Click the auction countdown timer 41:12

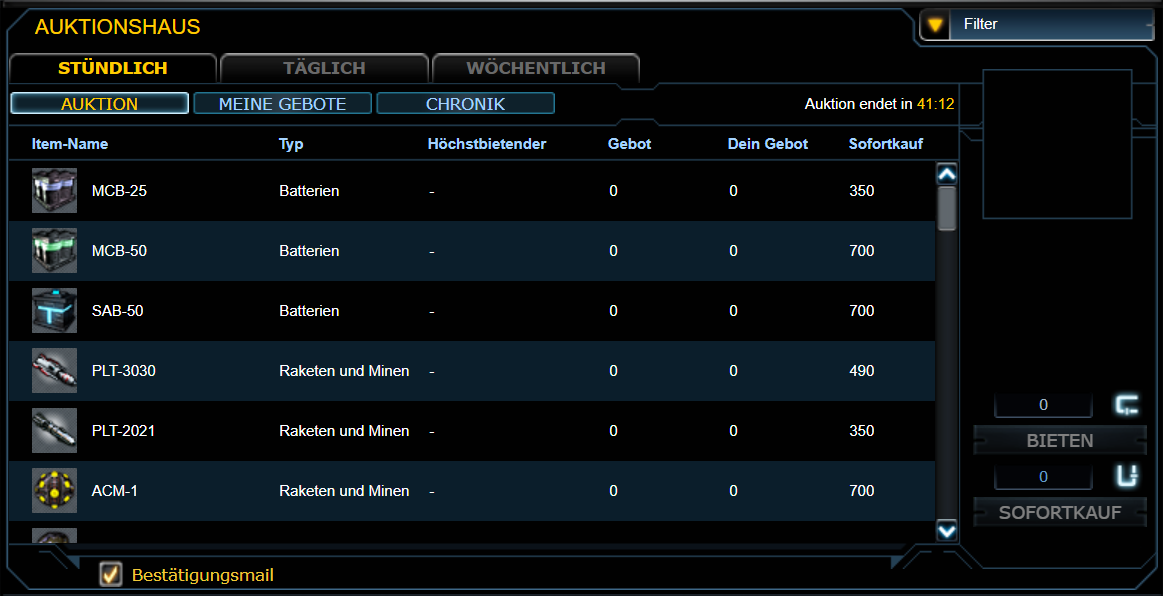(935, 104)
